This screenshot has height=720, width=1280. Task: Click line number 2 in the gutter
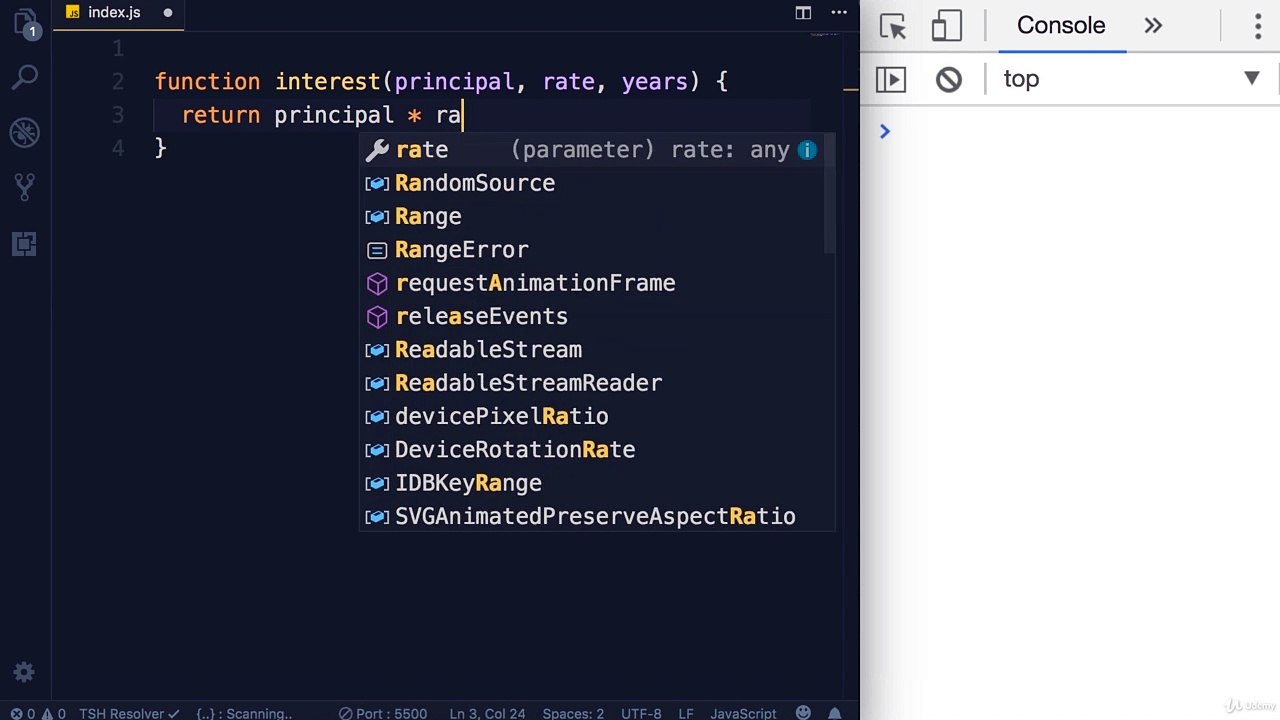(118, 81)
